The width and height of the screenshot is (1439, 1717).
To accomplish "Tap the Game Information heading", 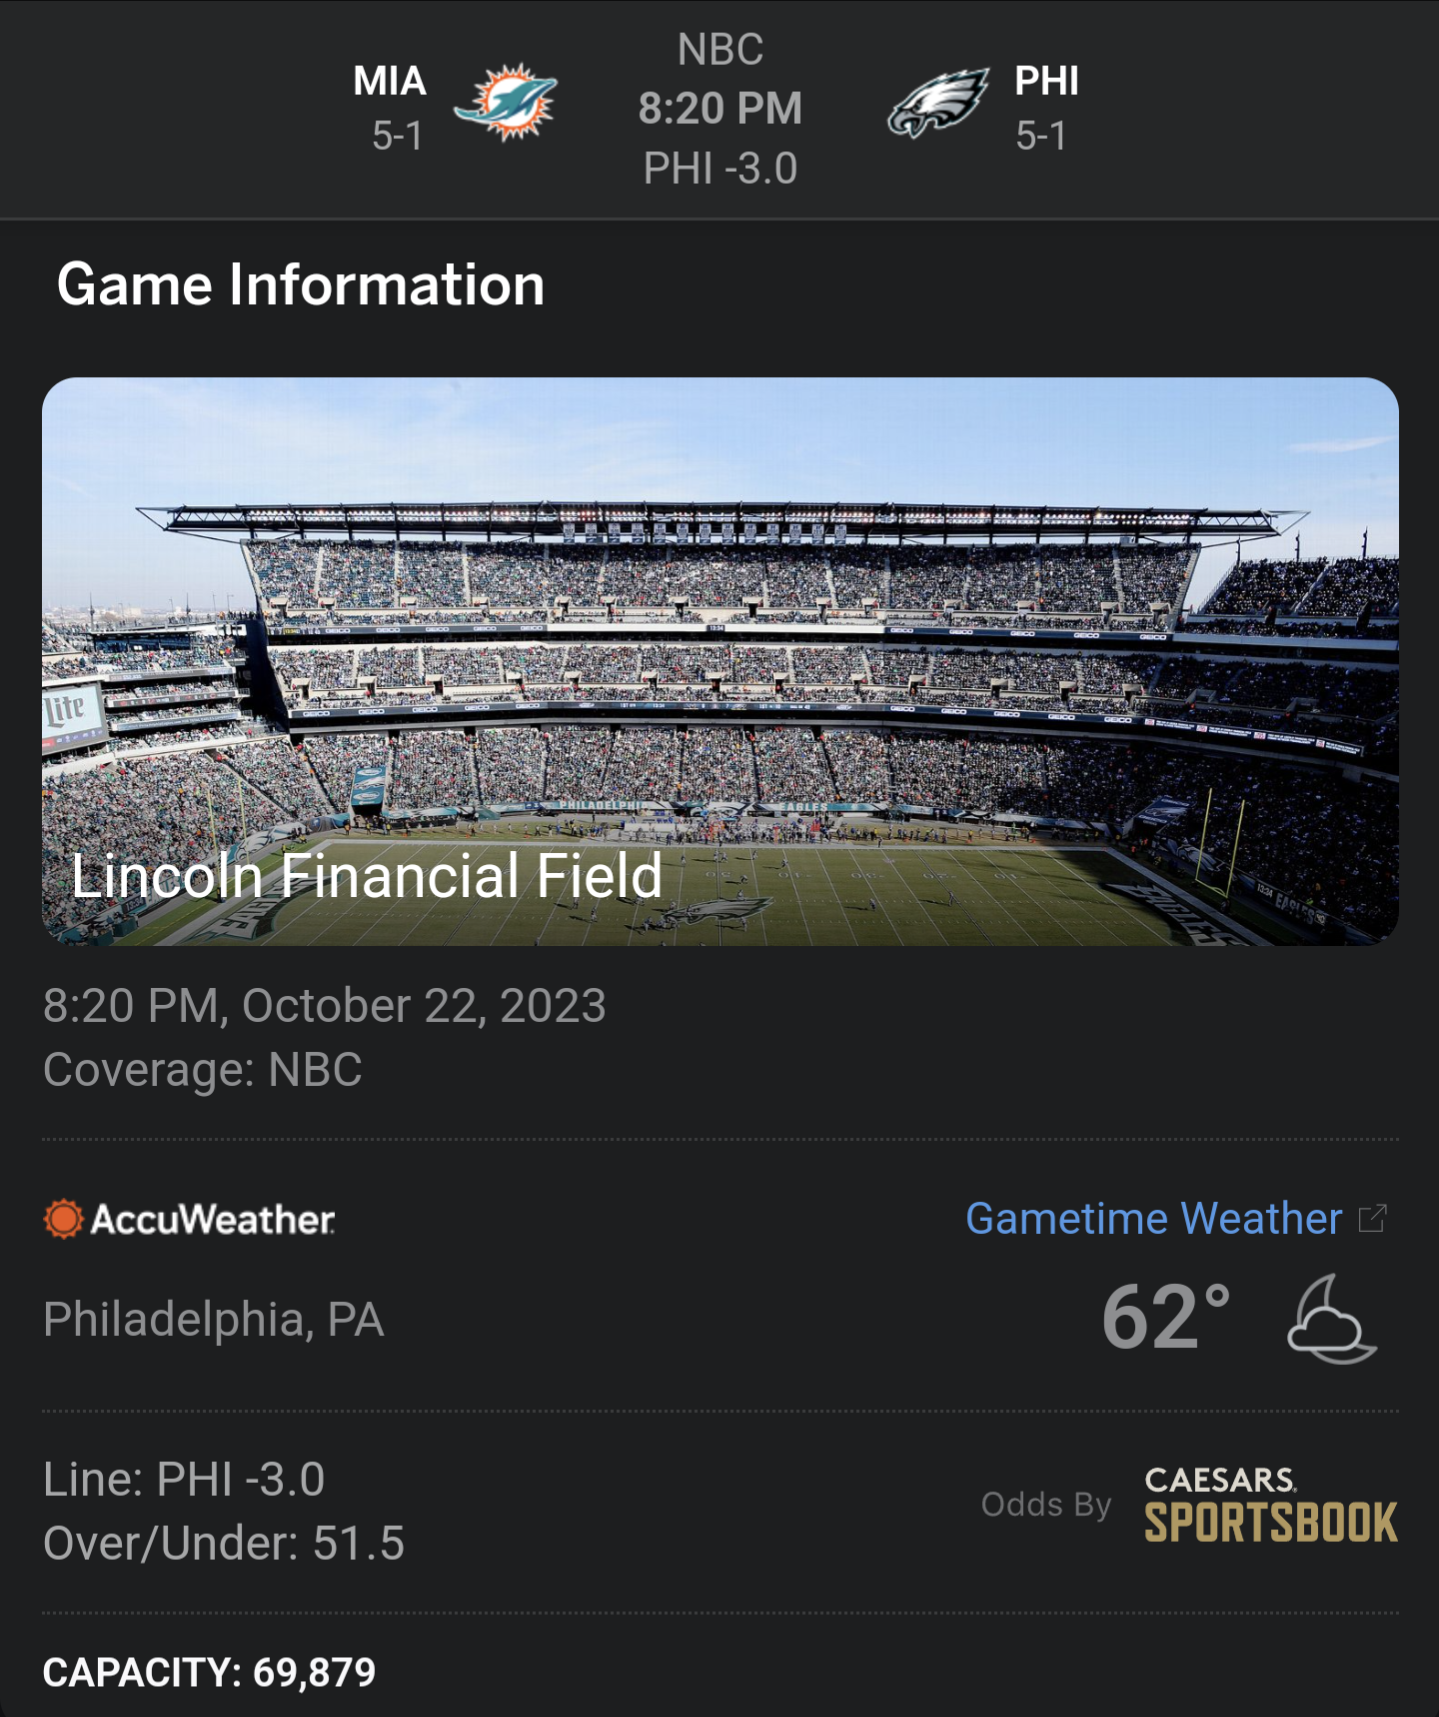I will point(301,285).
